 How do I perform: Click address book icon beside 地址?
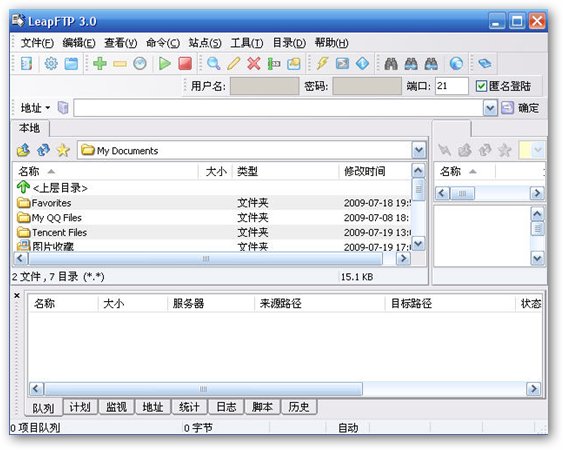pos(63,107)
